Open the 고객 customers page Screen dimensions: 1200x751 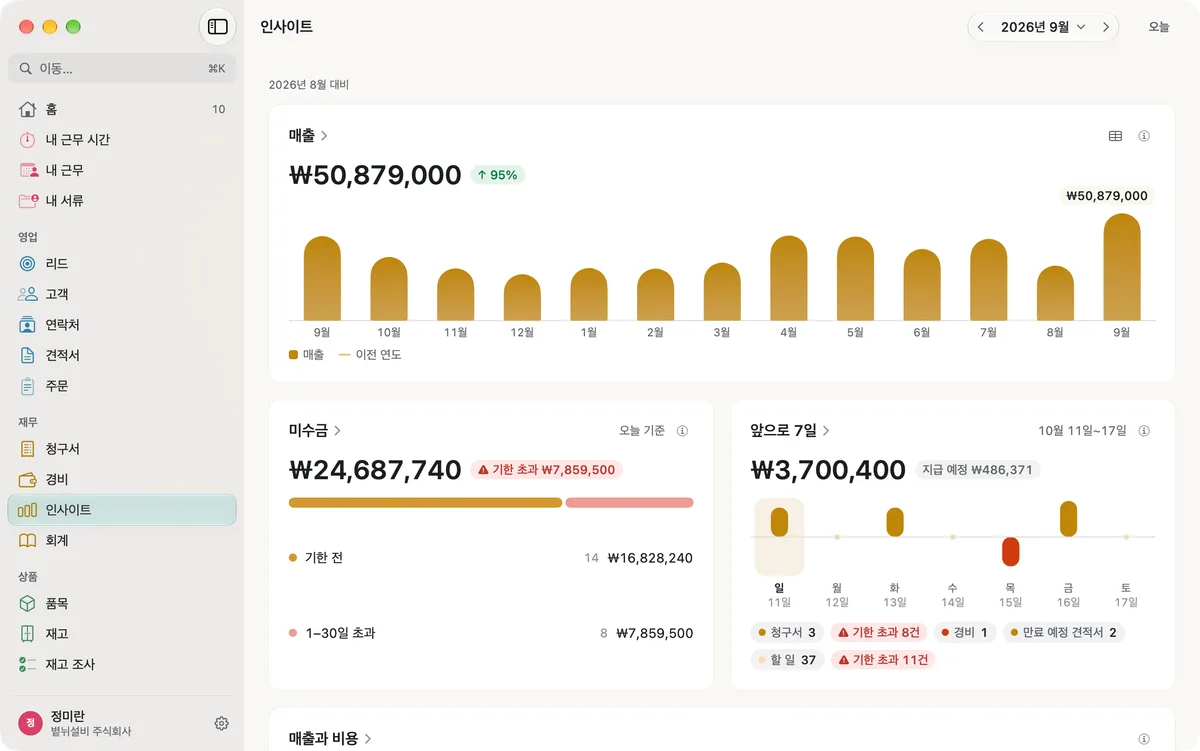(x=122, y=294)
